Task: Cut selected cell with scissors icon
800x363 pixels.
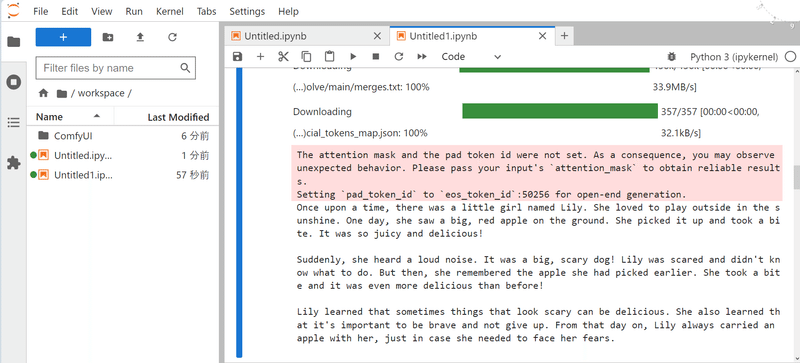Action: point(283,57)
